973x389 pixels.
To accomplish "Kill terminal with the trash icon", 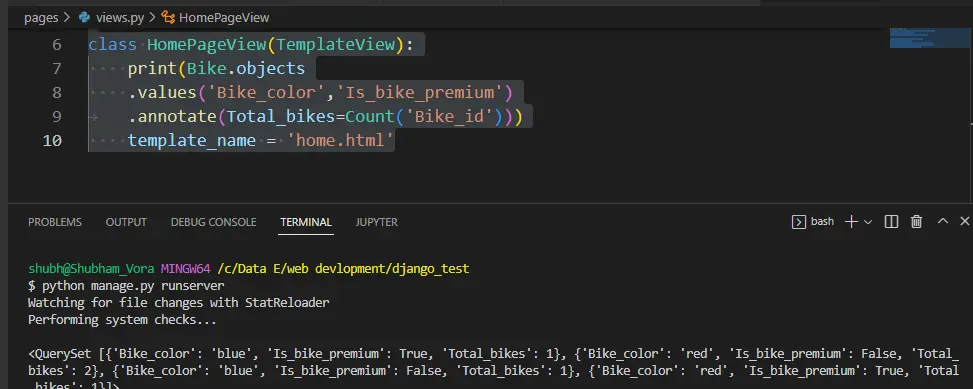I will (x=917, y=221).
